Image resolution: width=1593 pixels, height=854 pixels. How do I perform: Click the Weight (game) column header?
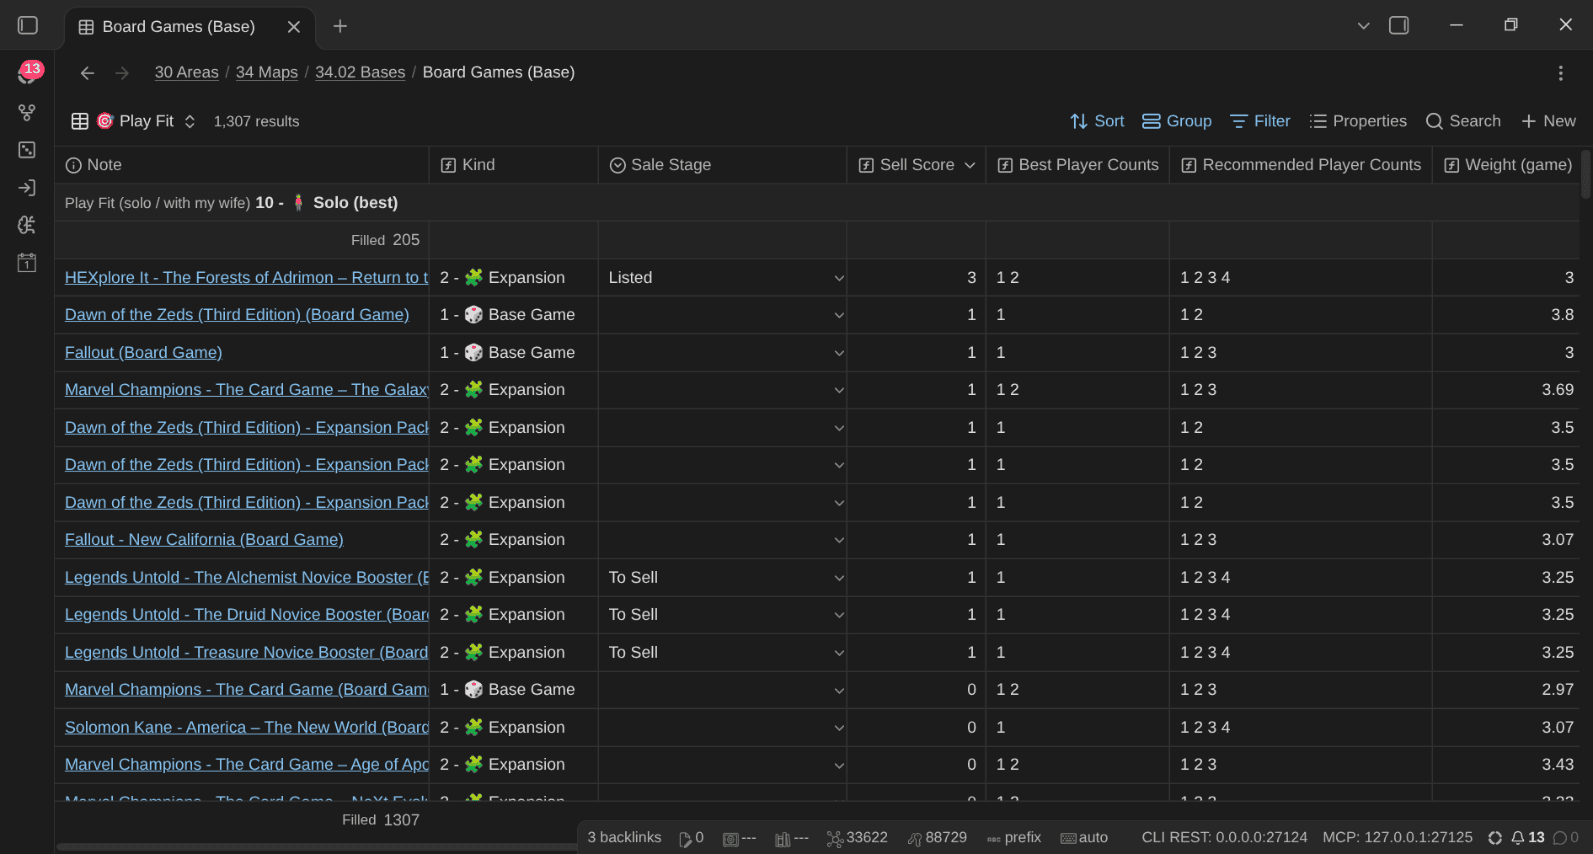click(x=1507, y=165)
